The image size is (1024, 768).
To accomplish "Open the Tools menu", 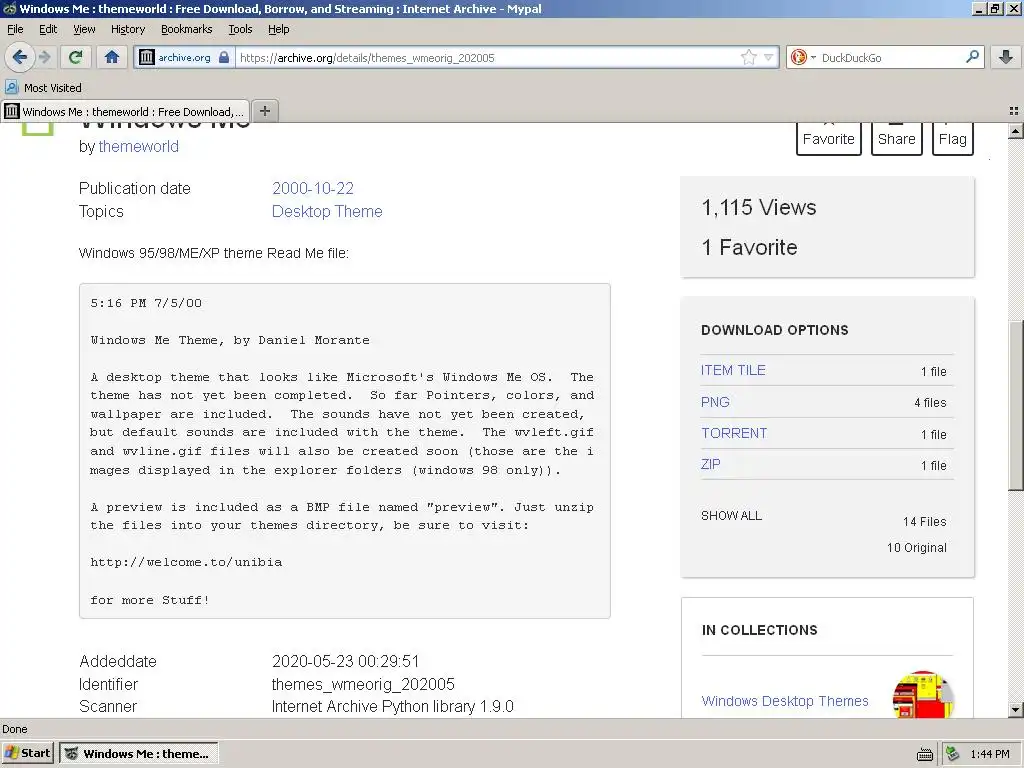I will point(240,29).
